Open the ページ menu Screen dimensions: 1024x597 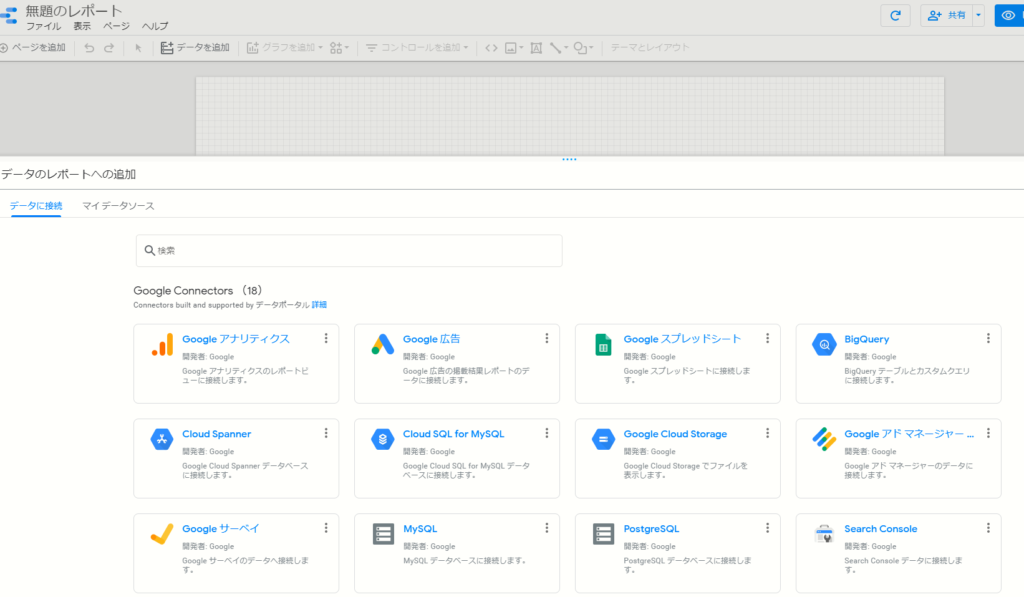click(116, 26)
